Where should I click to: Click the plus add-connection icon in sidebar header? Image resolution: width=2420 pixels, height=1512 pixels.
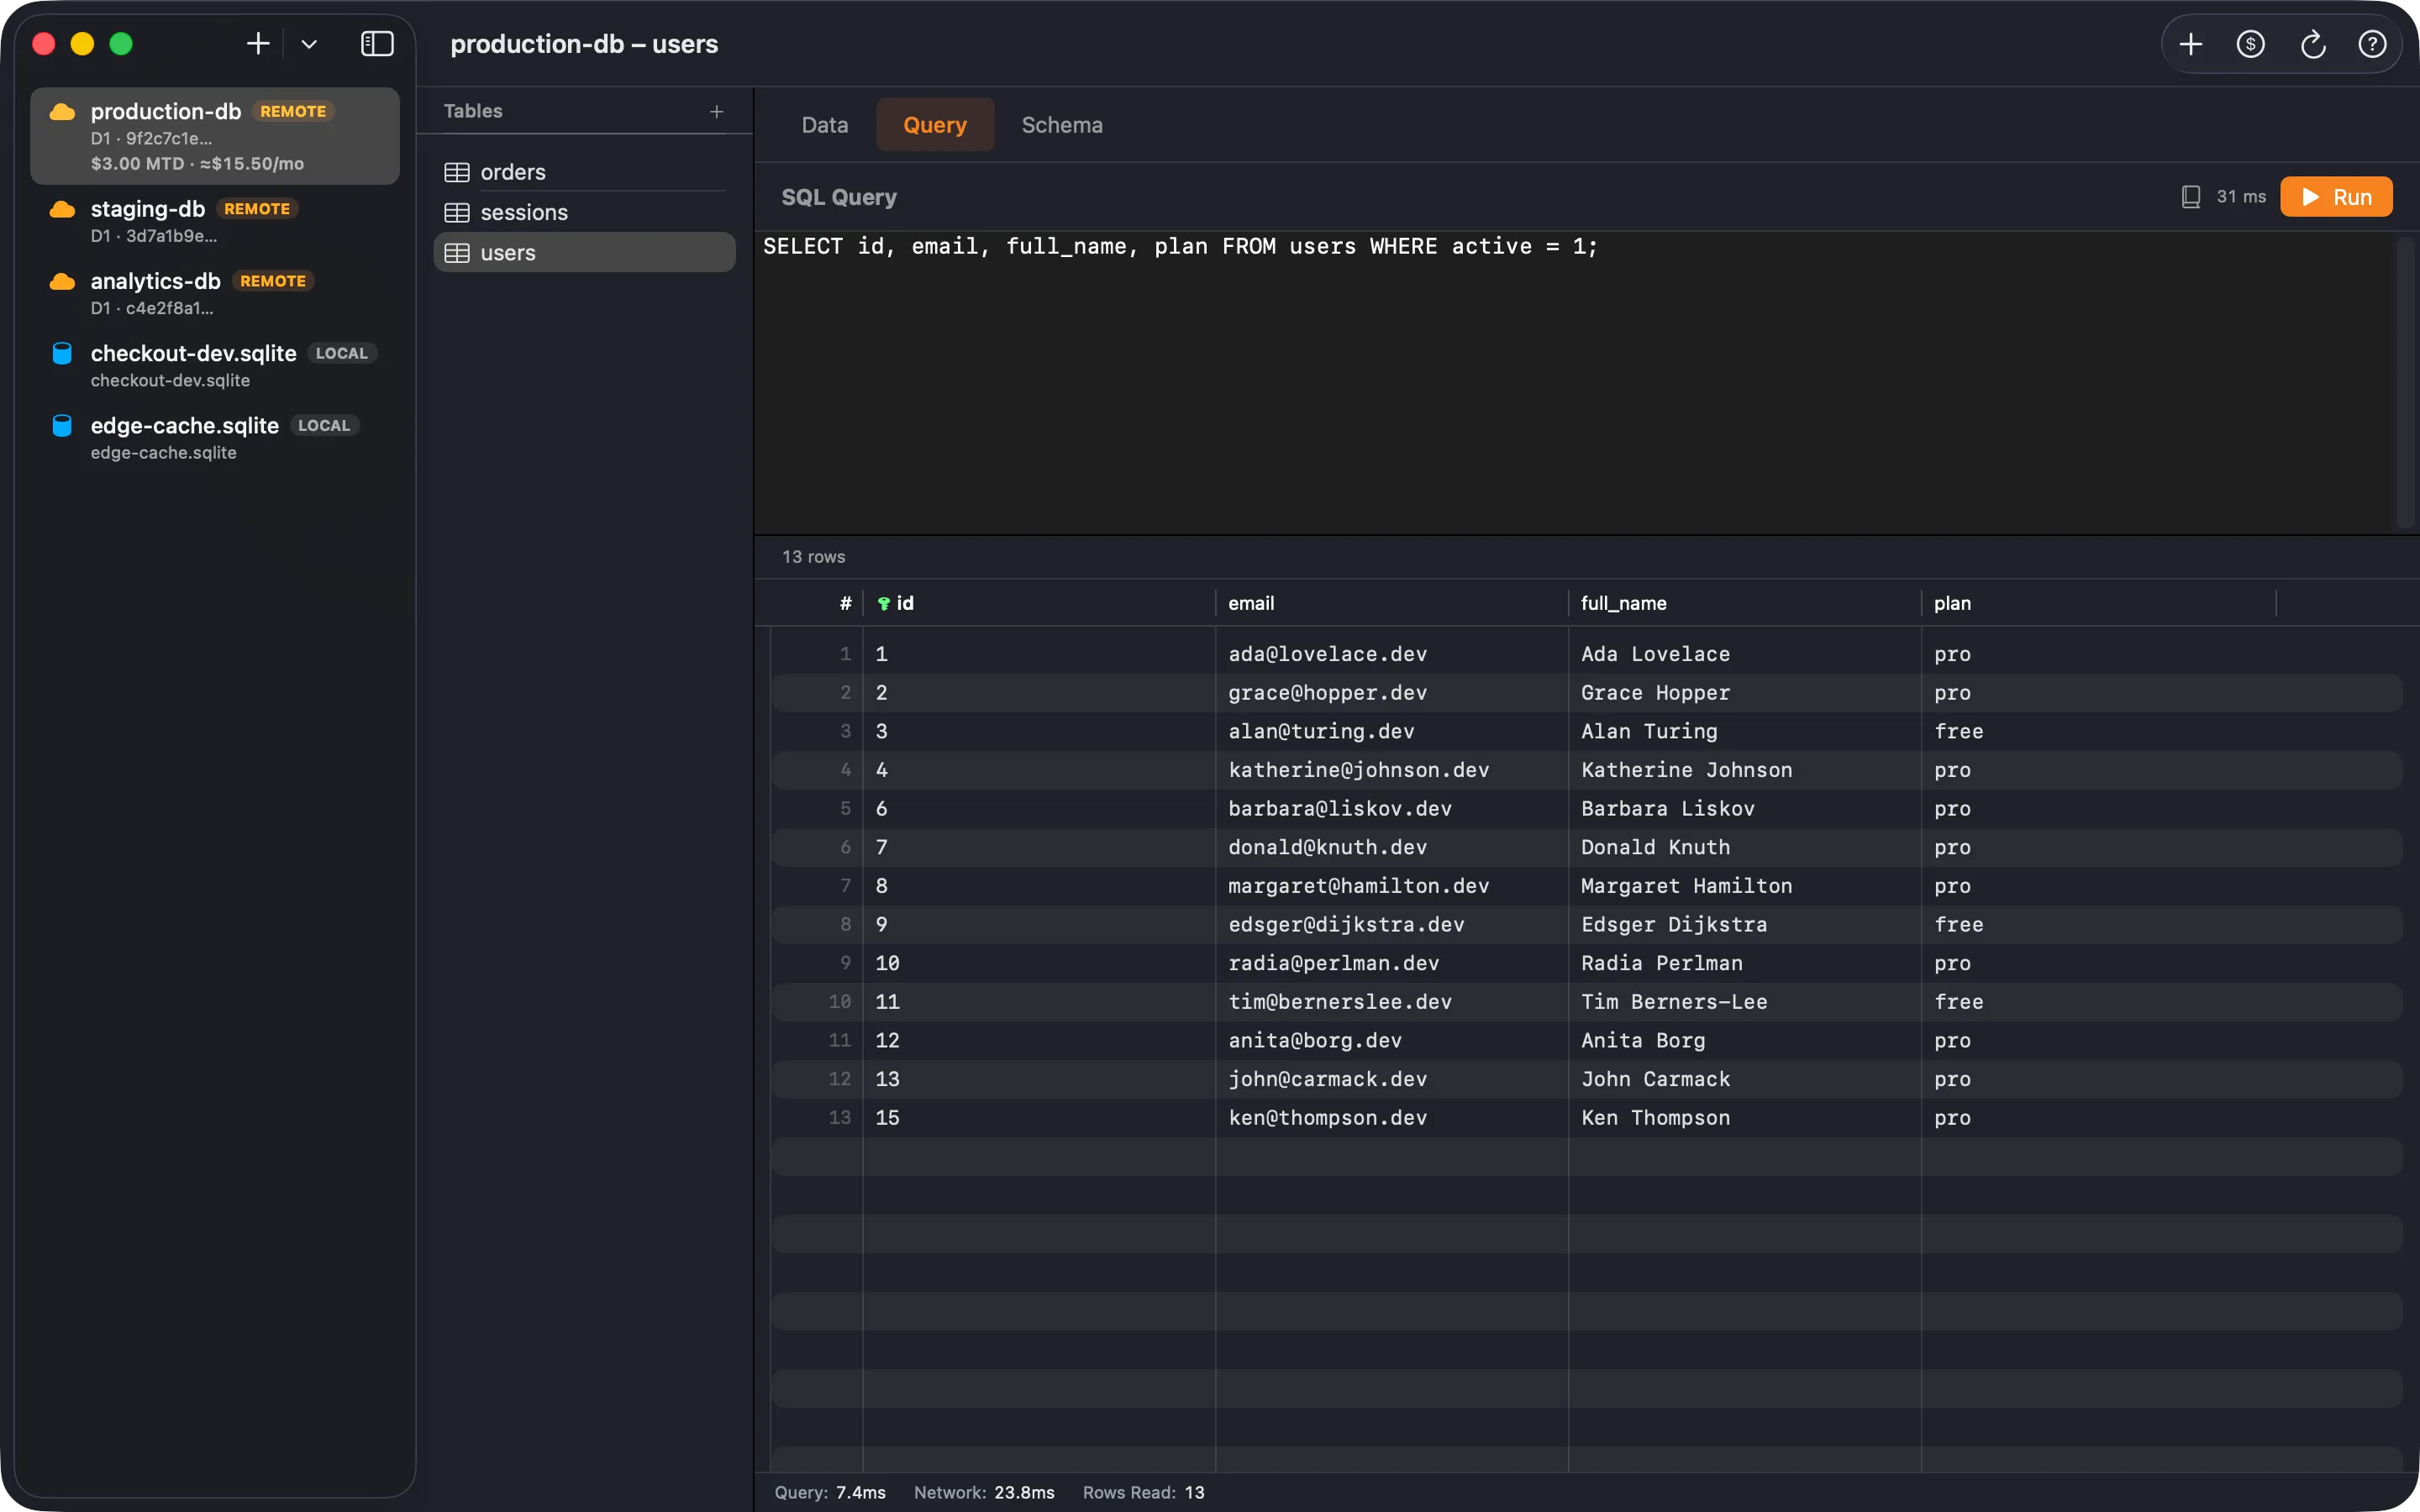point(258,44)
